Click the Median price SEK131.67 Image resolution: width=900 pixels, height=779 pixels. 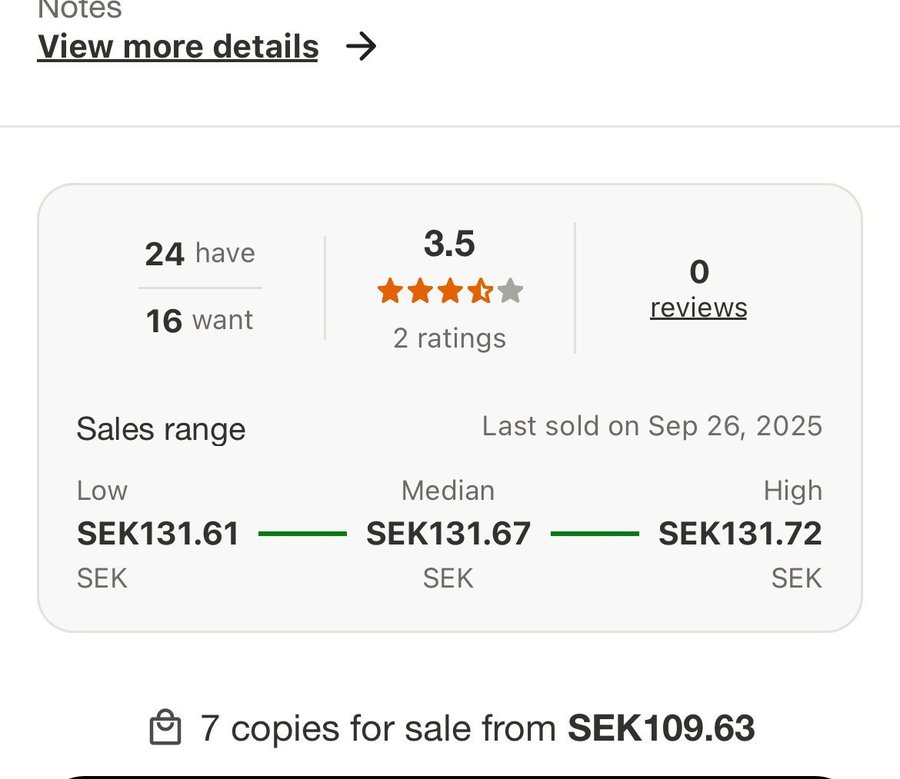tap(448, 534)
